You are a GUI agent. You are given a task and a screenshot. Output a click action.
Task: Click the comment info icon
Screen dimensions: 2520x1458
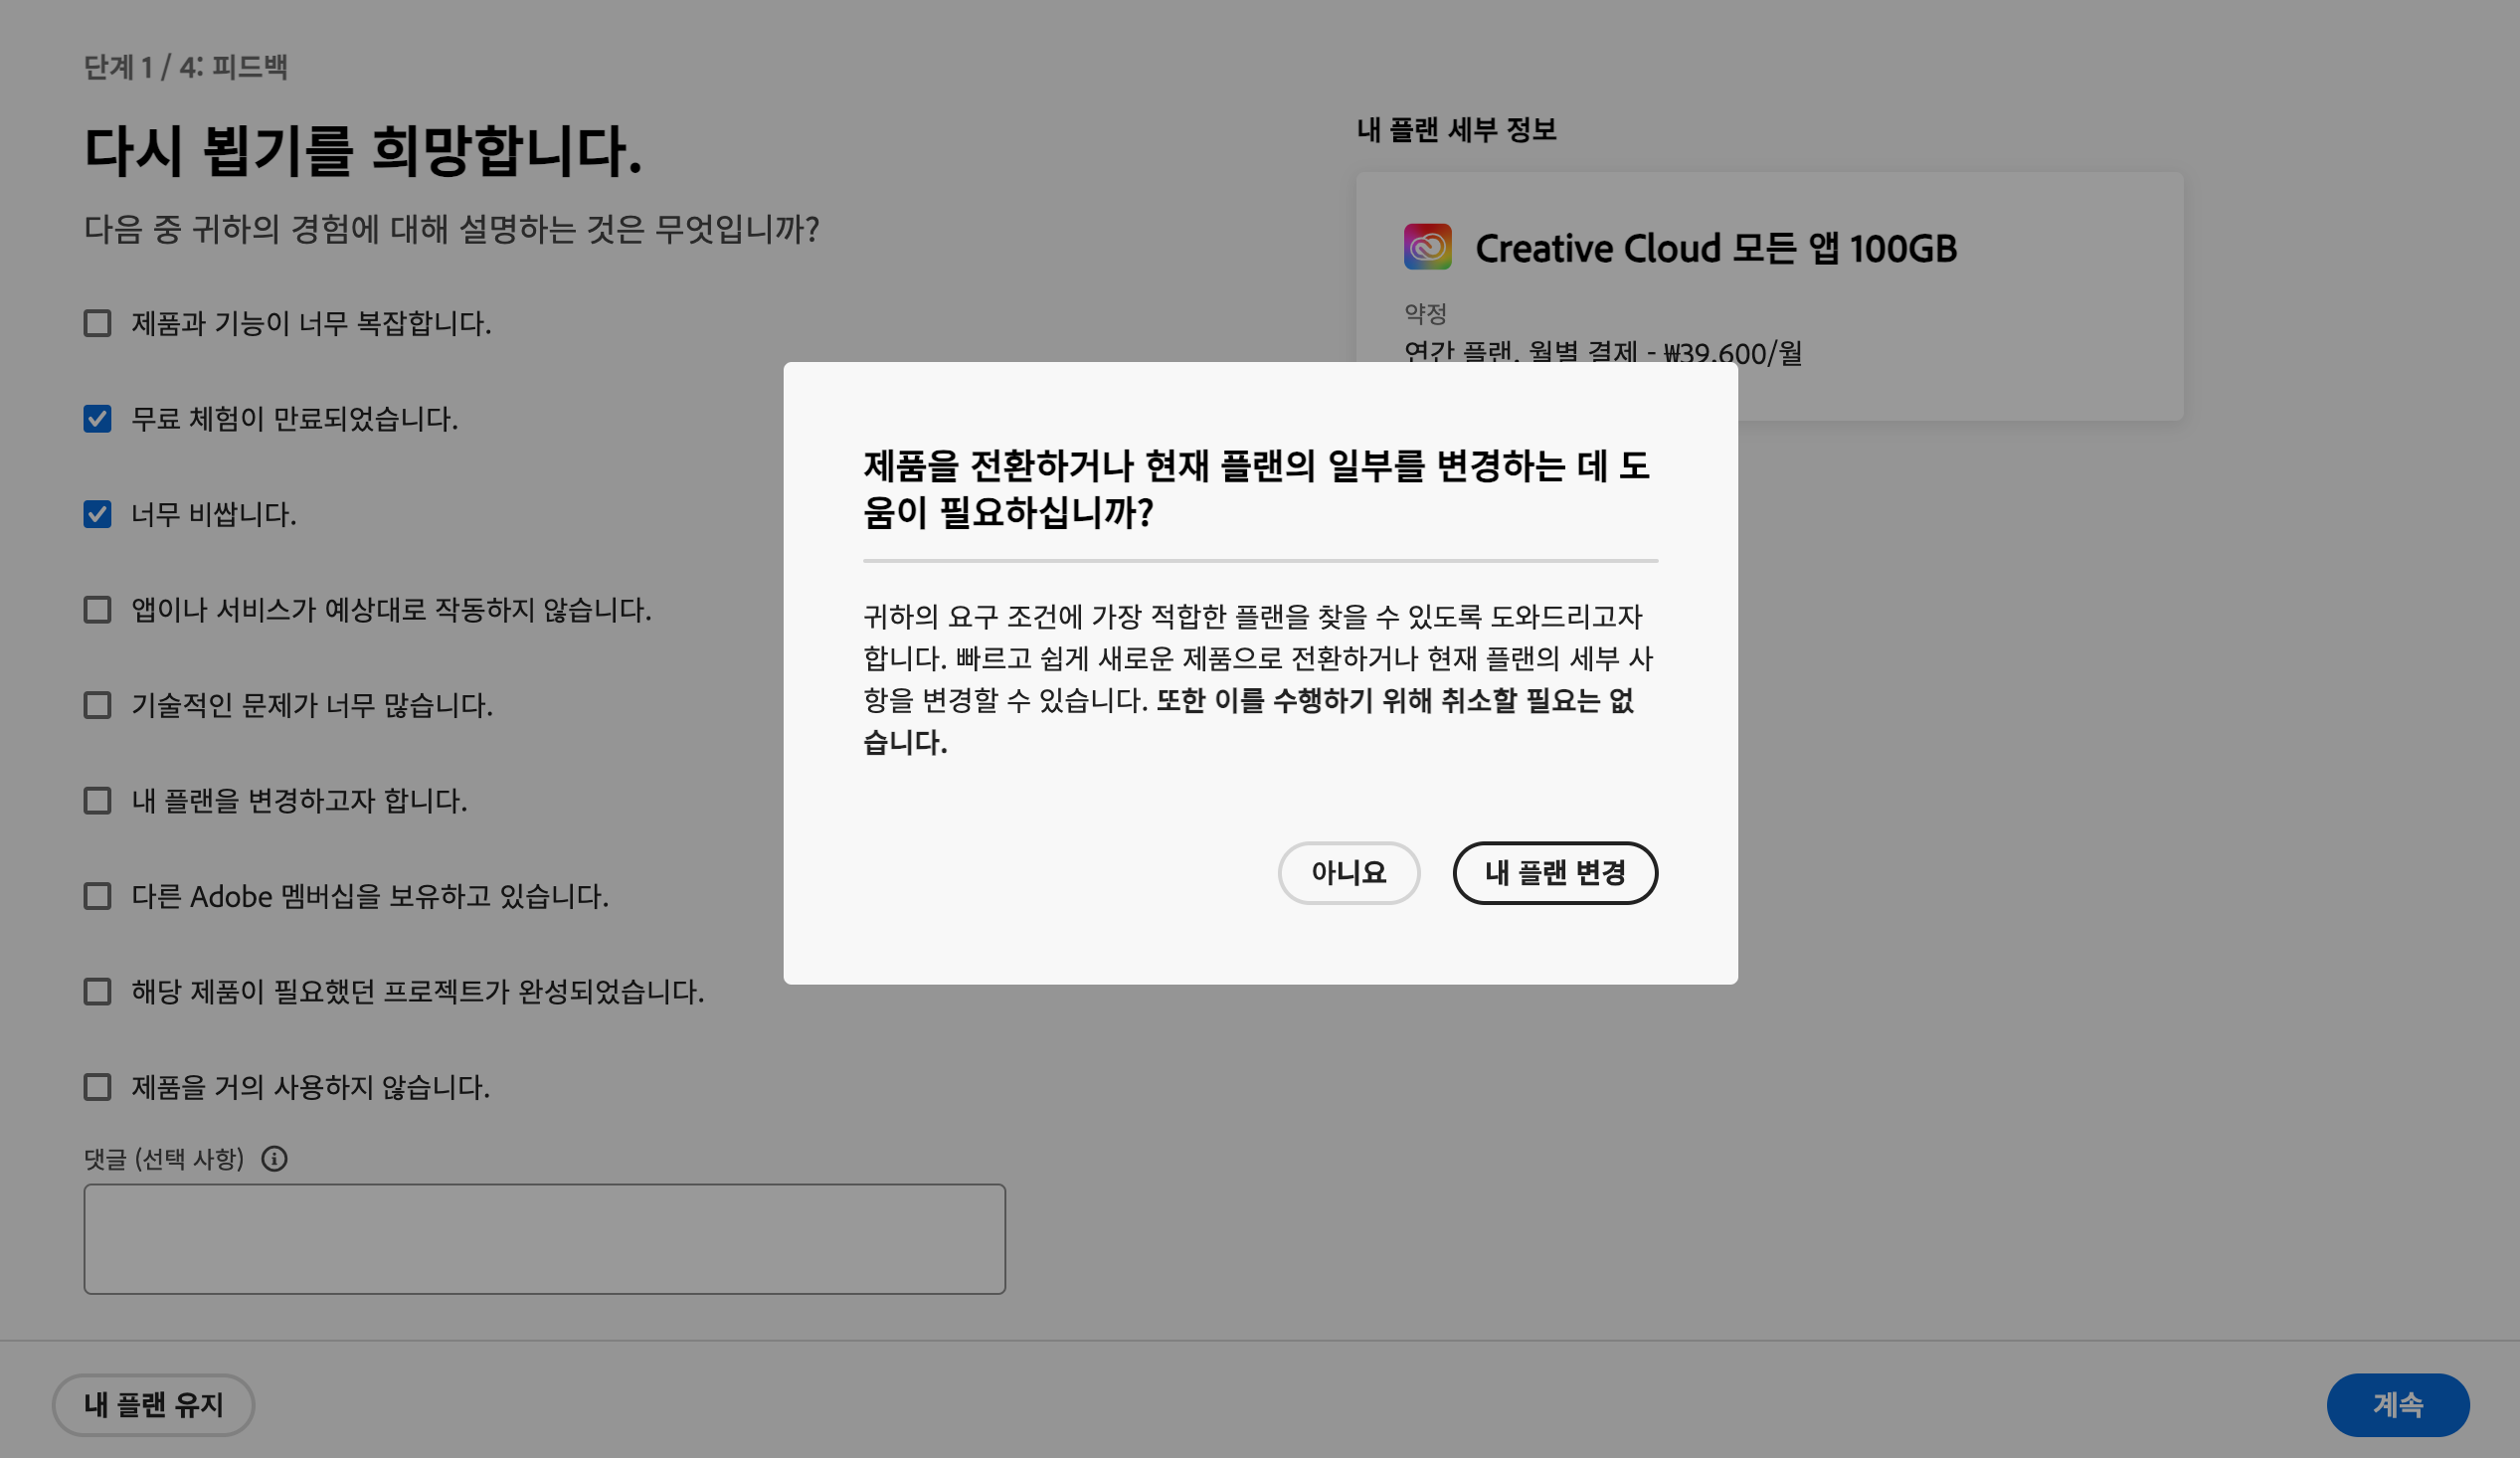click(274, 1158)
